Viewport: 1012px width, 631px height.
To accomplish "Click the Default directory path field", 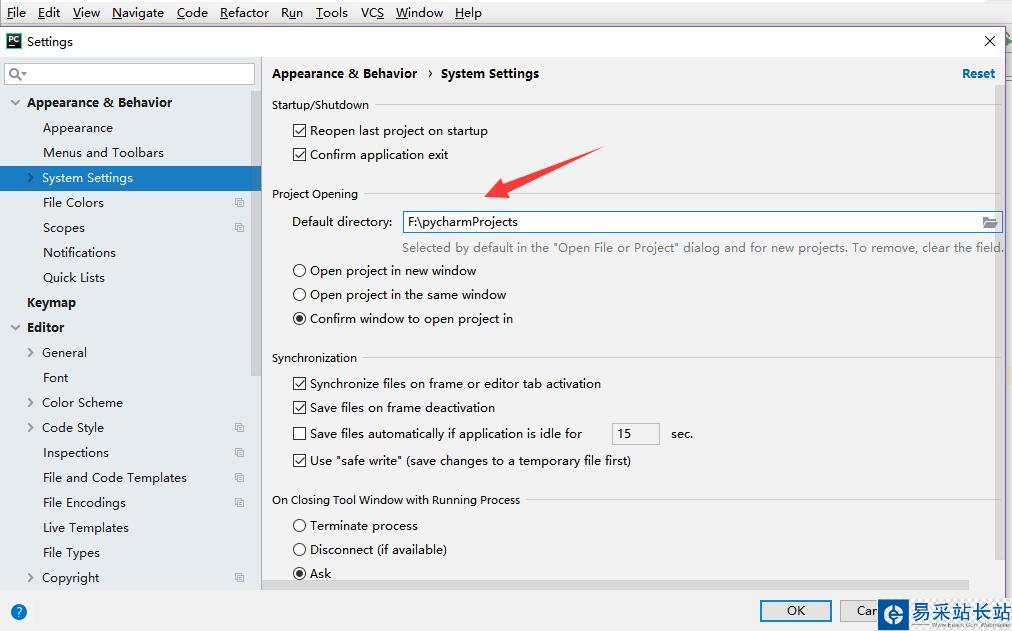I will (x=690, y=222).
